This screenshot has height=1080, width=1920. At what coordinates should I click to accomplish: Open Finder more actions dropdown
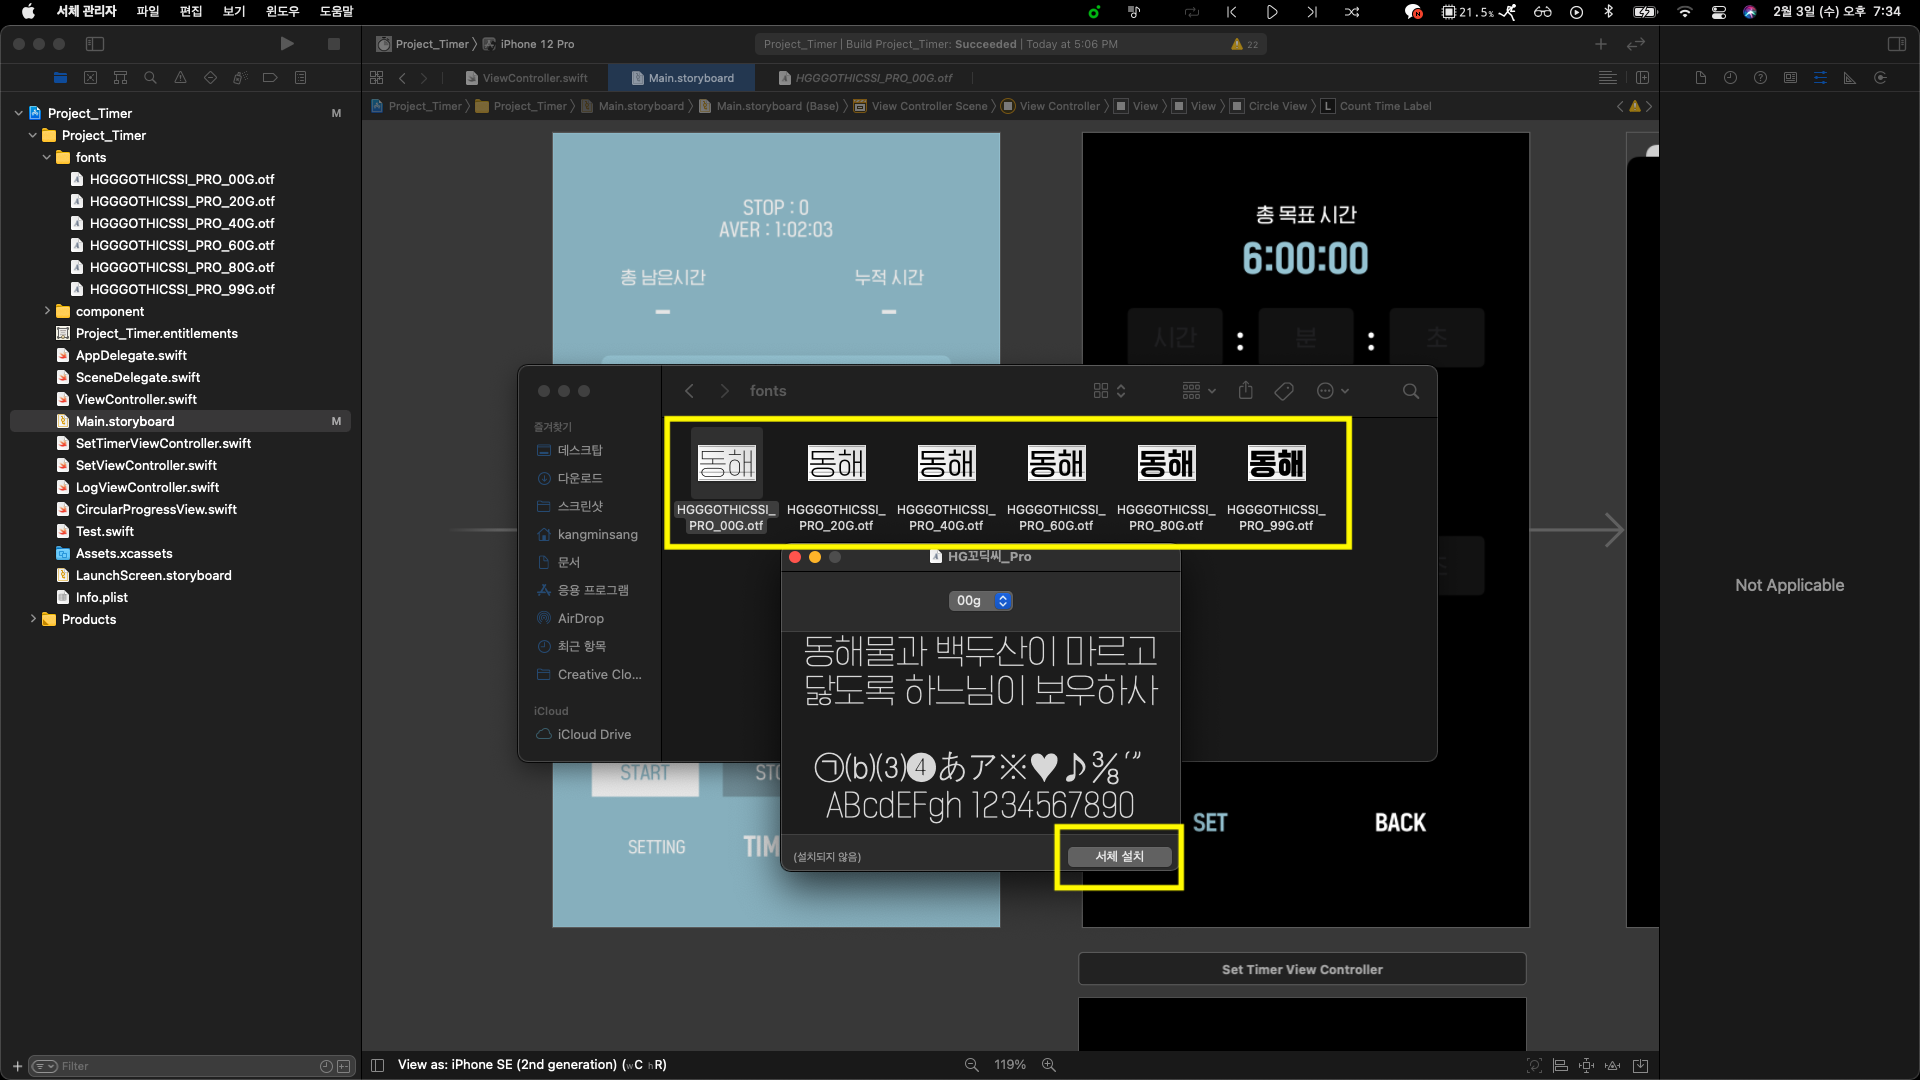[1333, 391]
